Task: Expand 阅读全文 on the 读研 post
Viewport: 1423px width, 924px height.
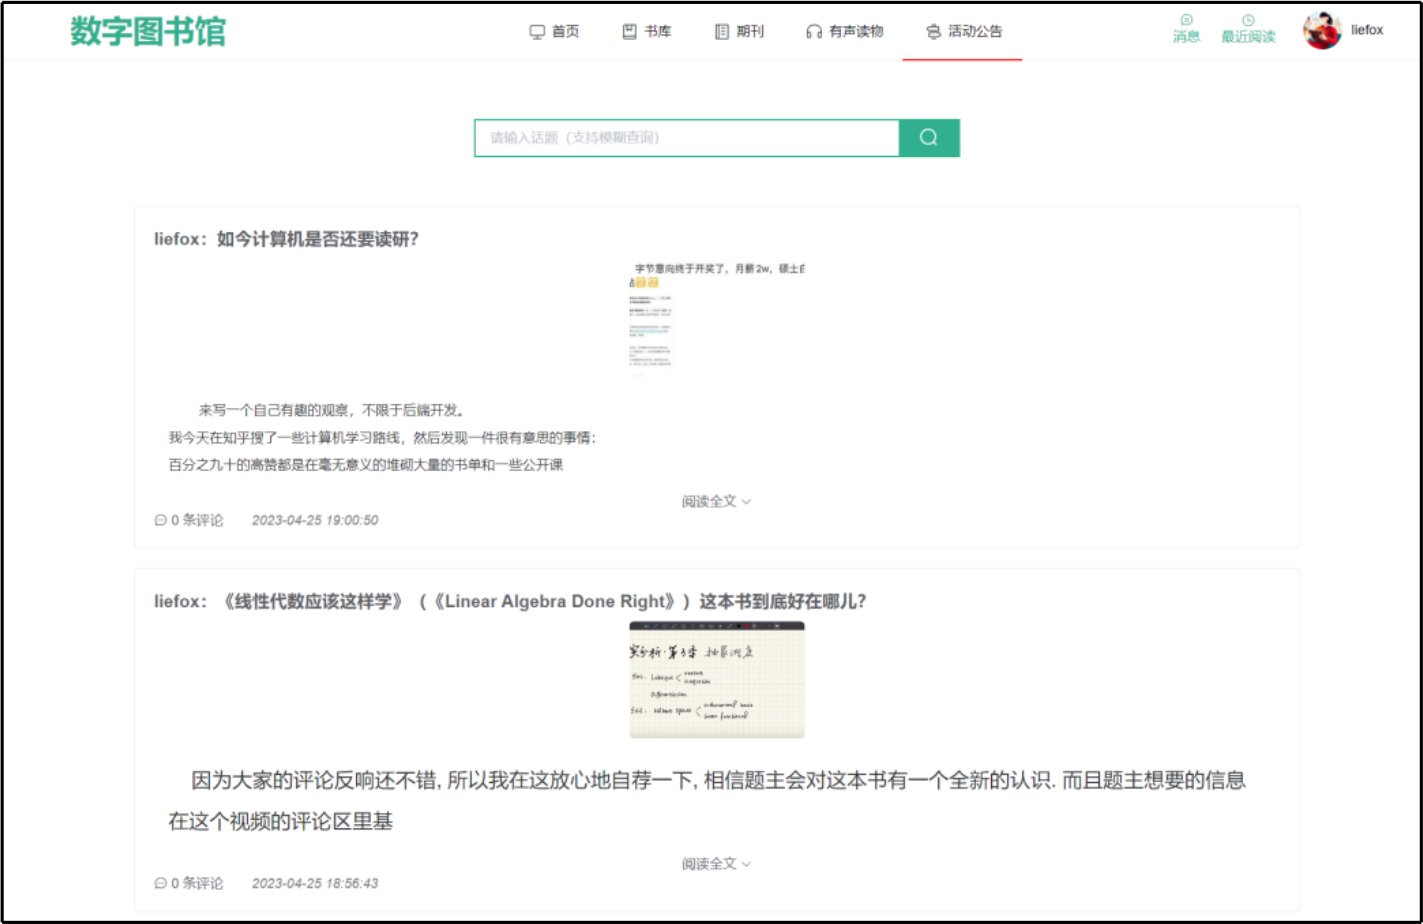Action: 715,501
